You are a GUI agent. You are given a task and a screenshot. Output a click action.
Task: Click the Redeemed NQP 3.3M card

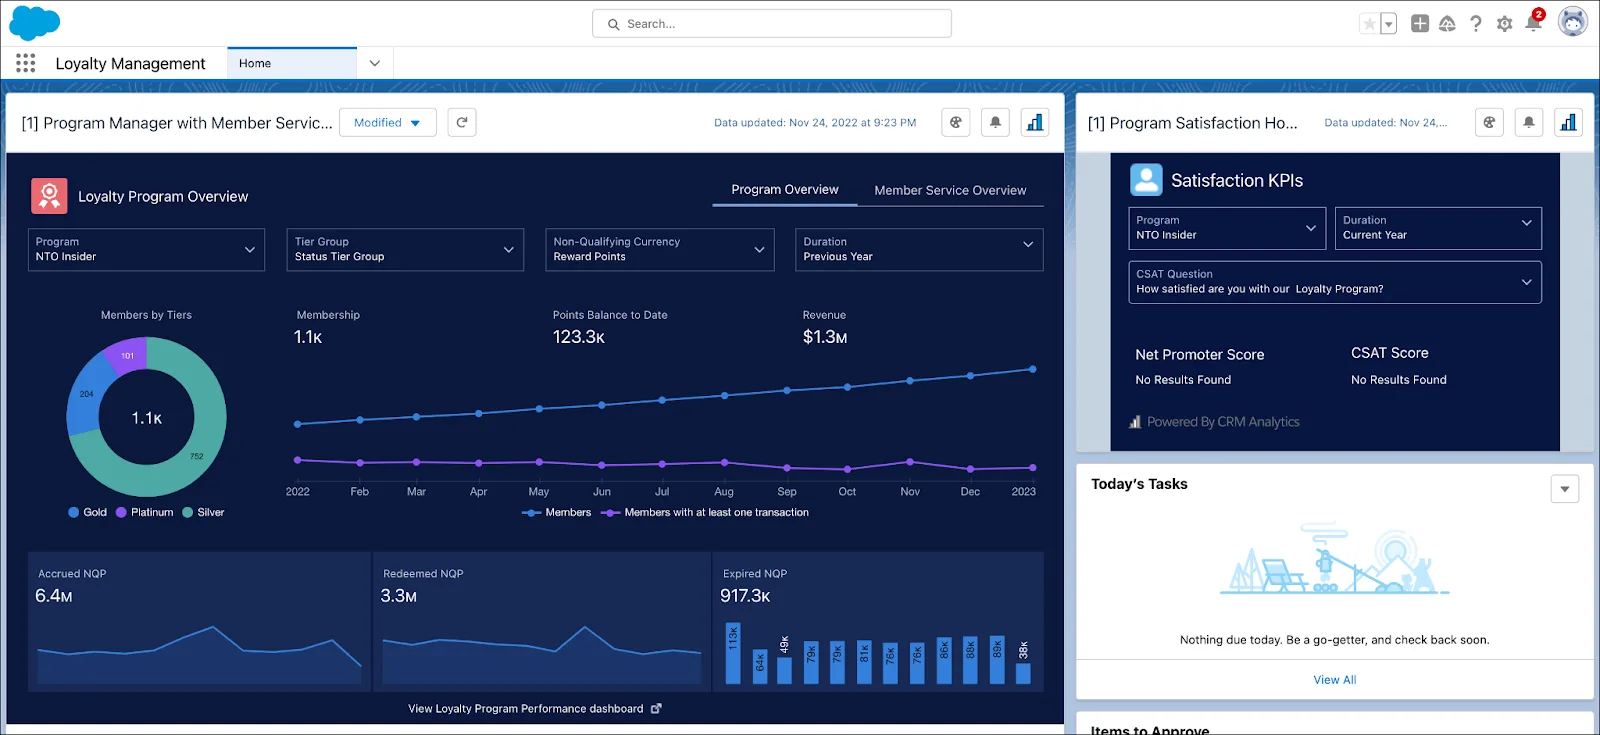[541, 621]
